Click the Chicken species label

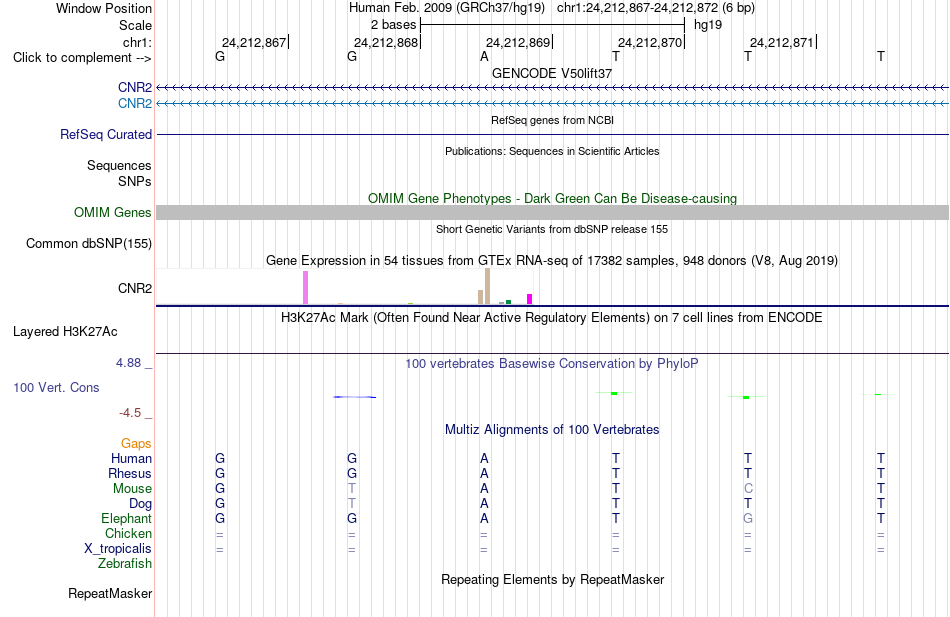point(128,533)
